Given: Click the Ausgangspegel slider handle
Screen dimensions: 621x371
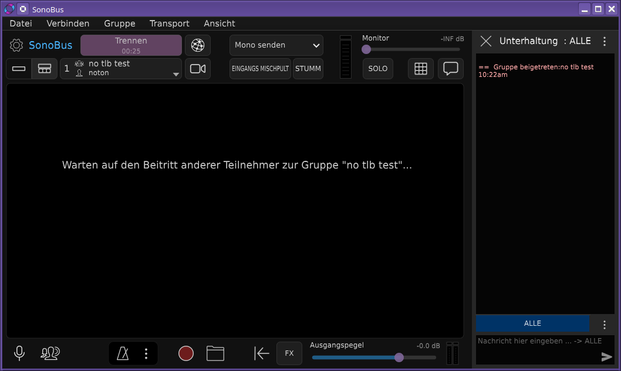Looking at the screenshot, I should (x=399, y=358).
